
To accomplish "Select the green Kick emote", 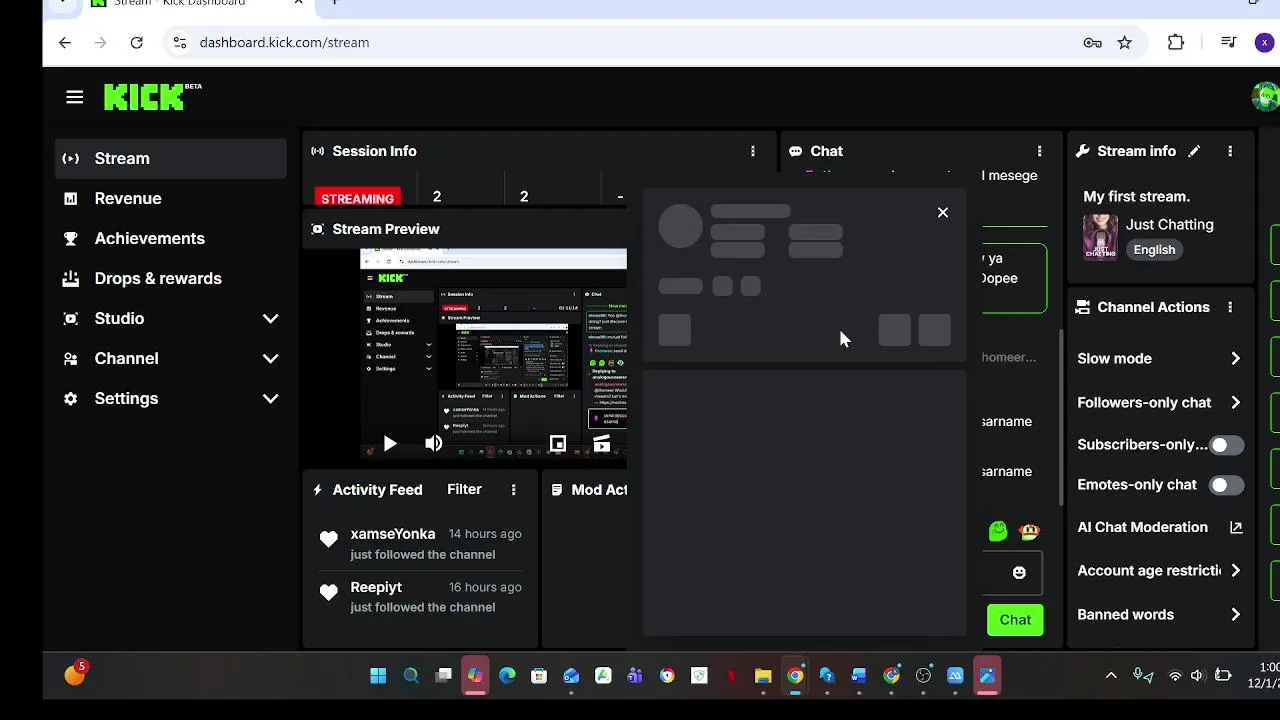I will coord(998,531).
